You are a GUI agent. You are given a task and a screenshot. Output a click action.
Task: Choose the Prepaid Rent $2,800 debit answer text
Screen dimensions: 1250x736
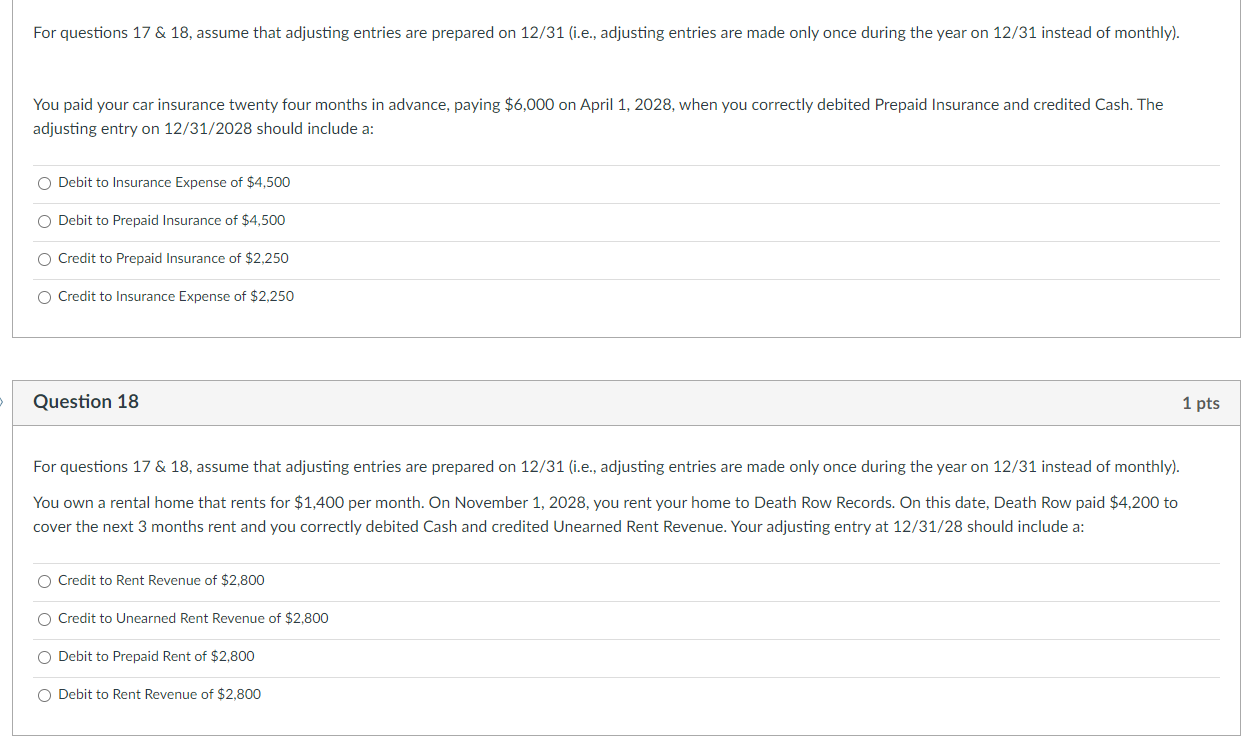(x=155, y=657)
